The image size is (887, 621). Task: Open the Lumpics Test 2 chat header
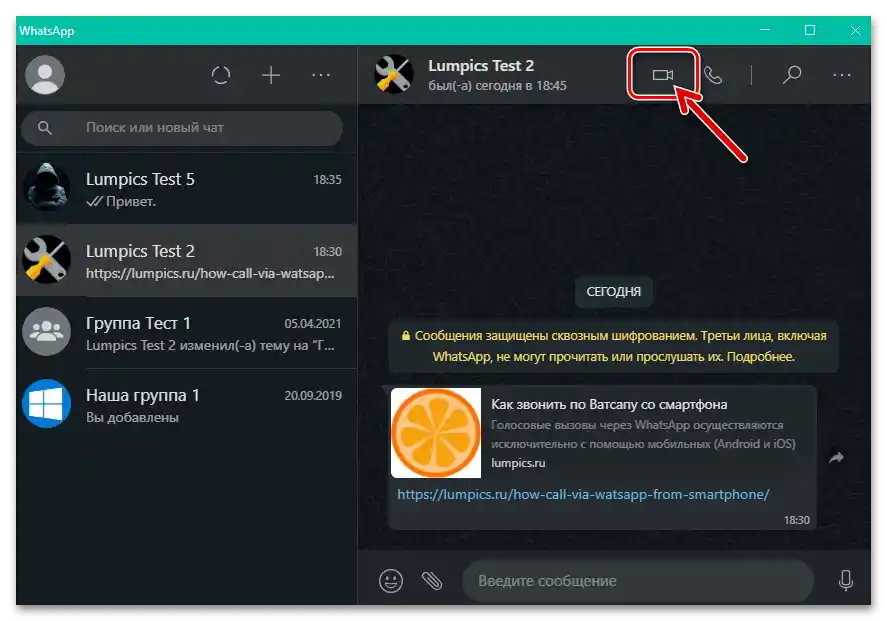(480, 74)
